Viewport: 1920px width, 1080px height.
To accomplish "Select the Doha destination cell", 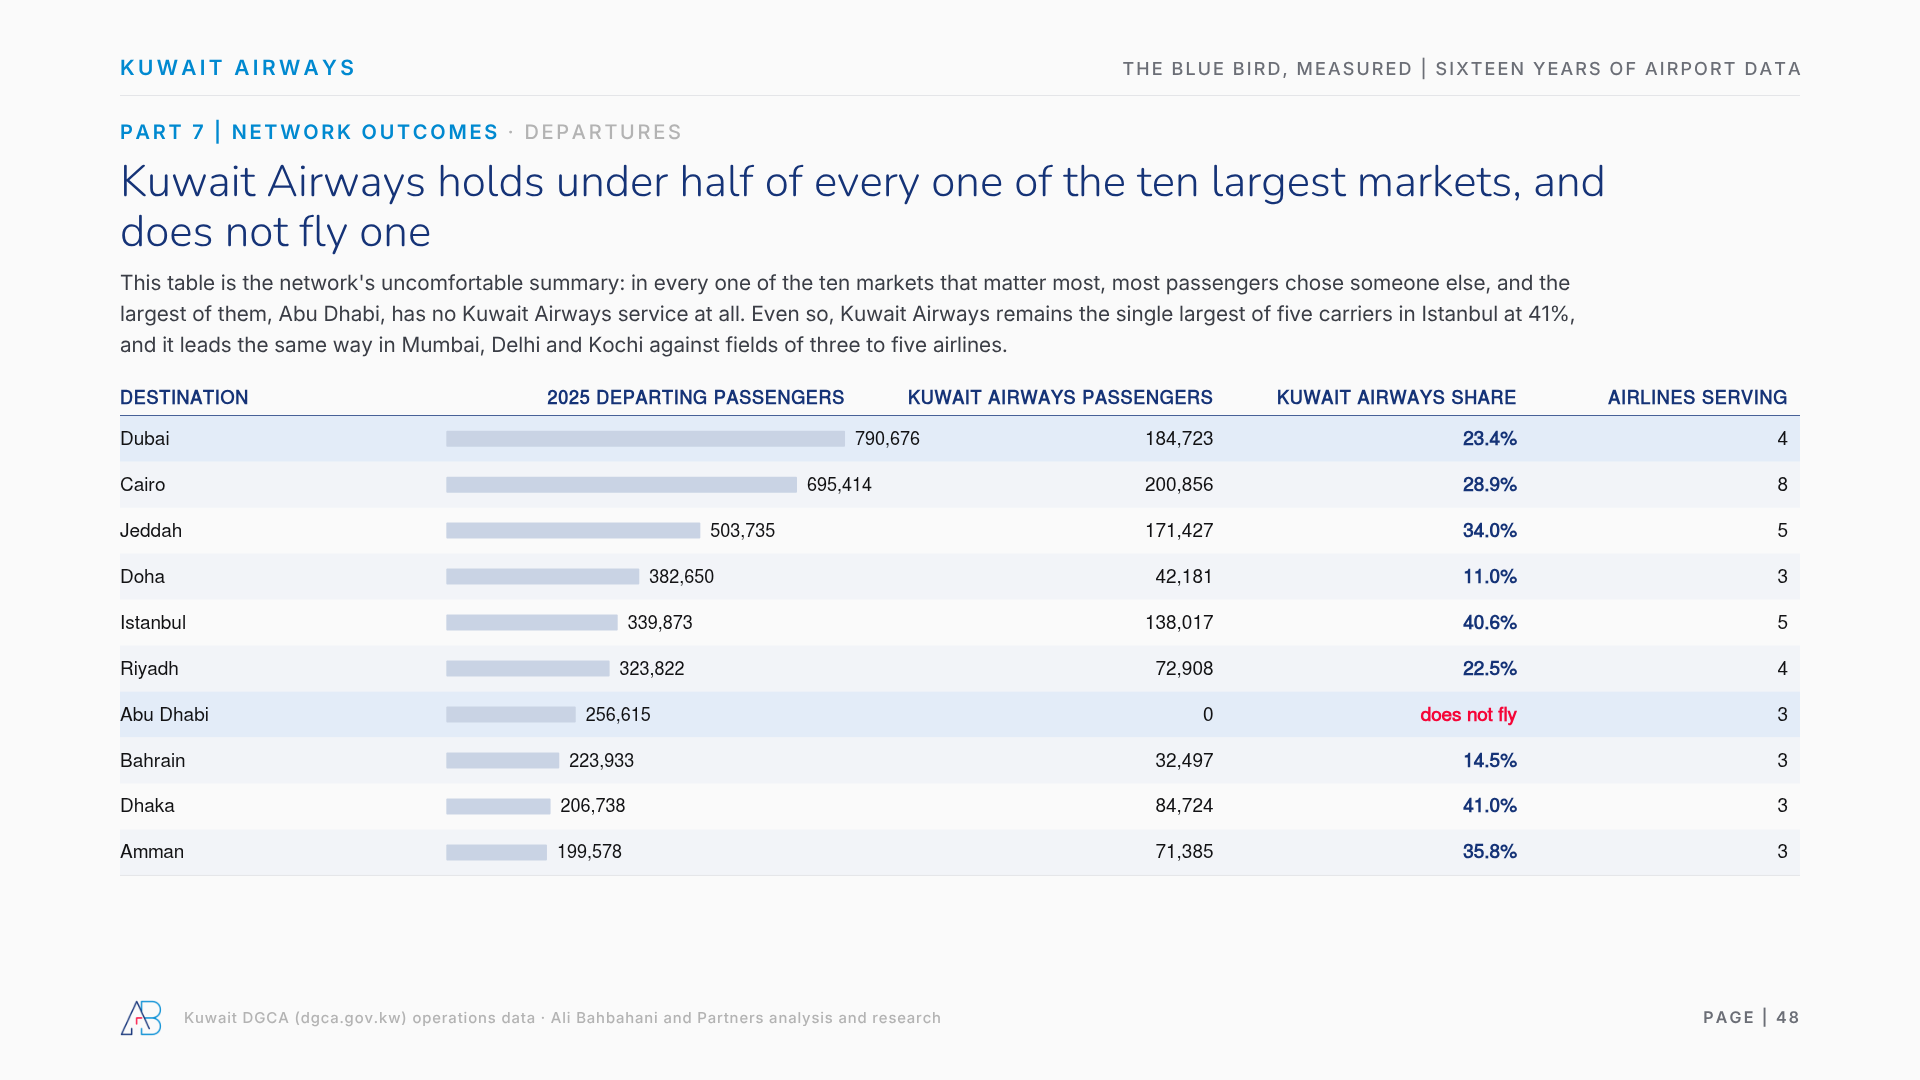I will click(142, 577).
